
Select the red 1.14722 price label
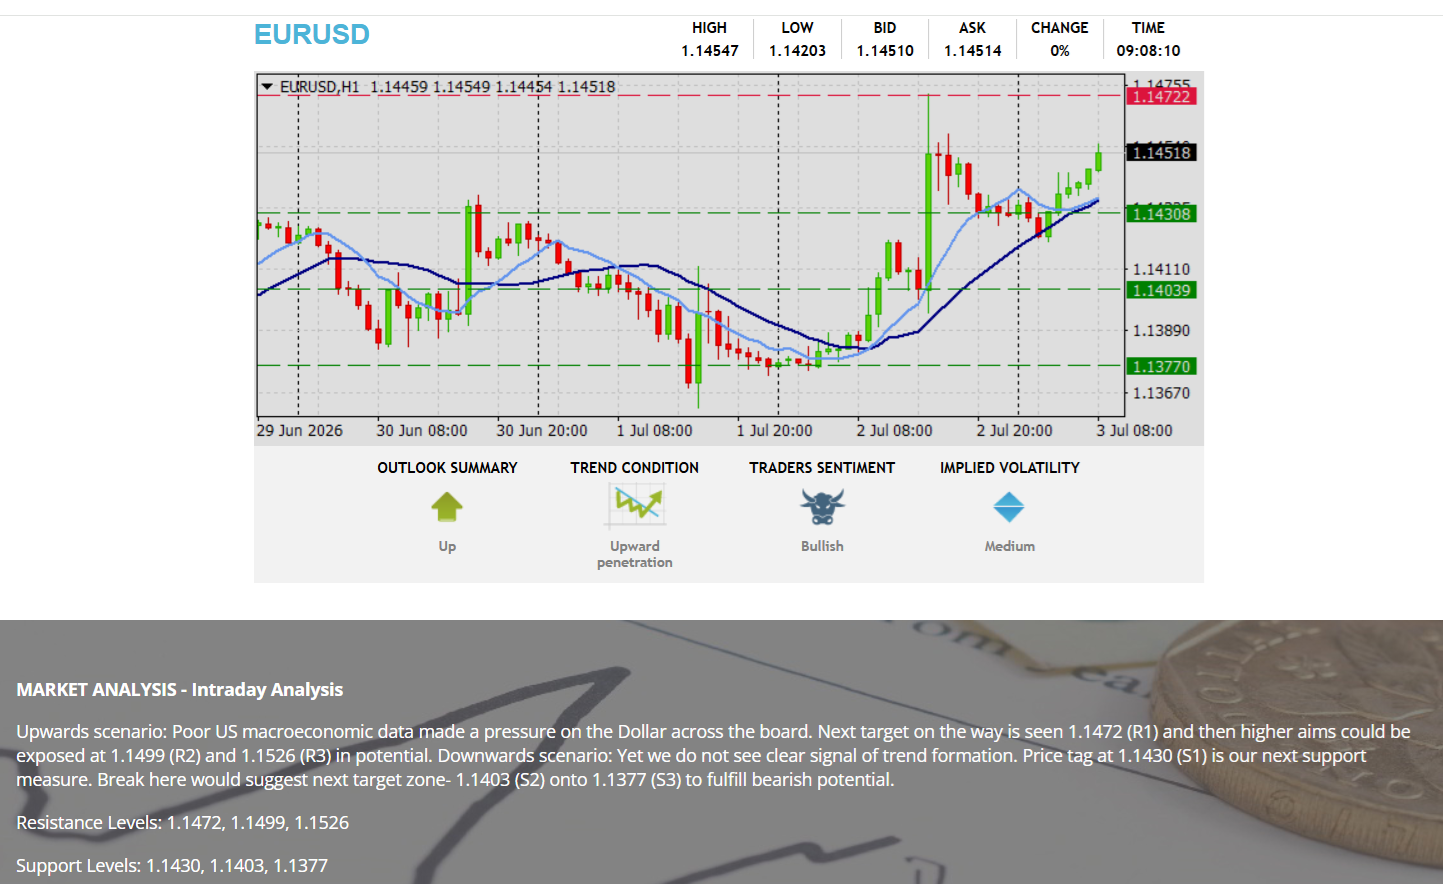(1161, 97)
